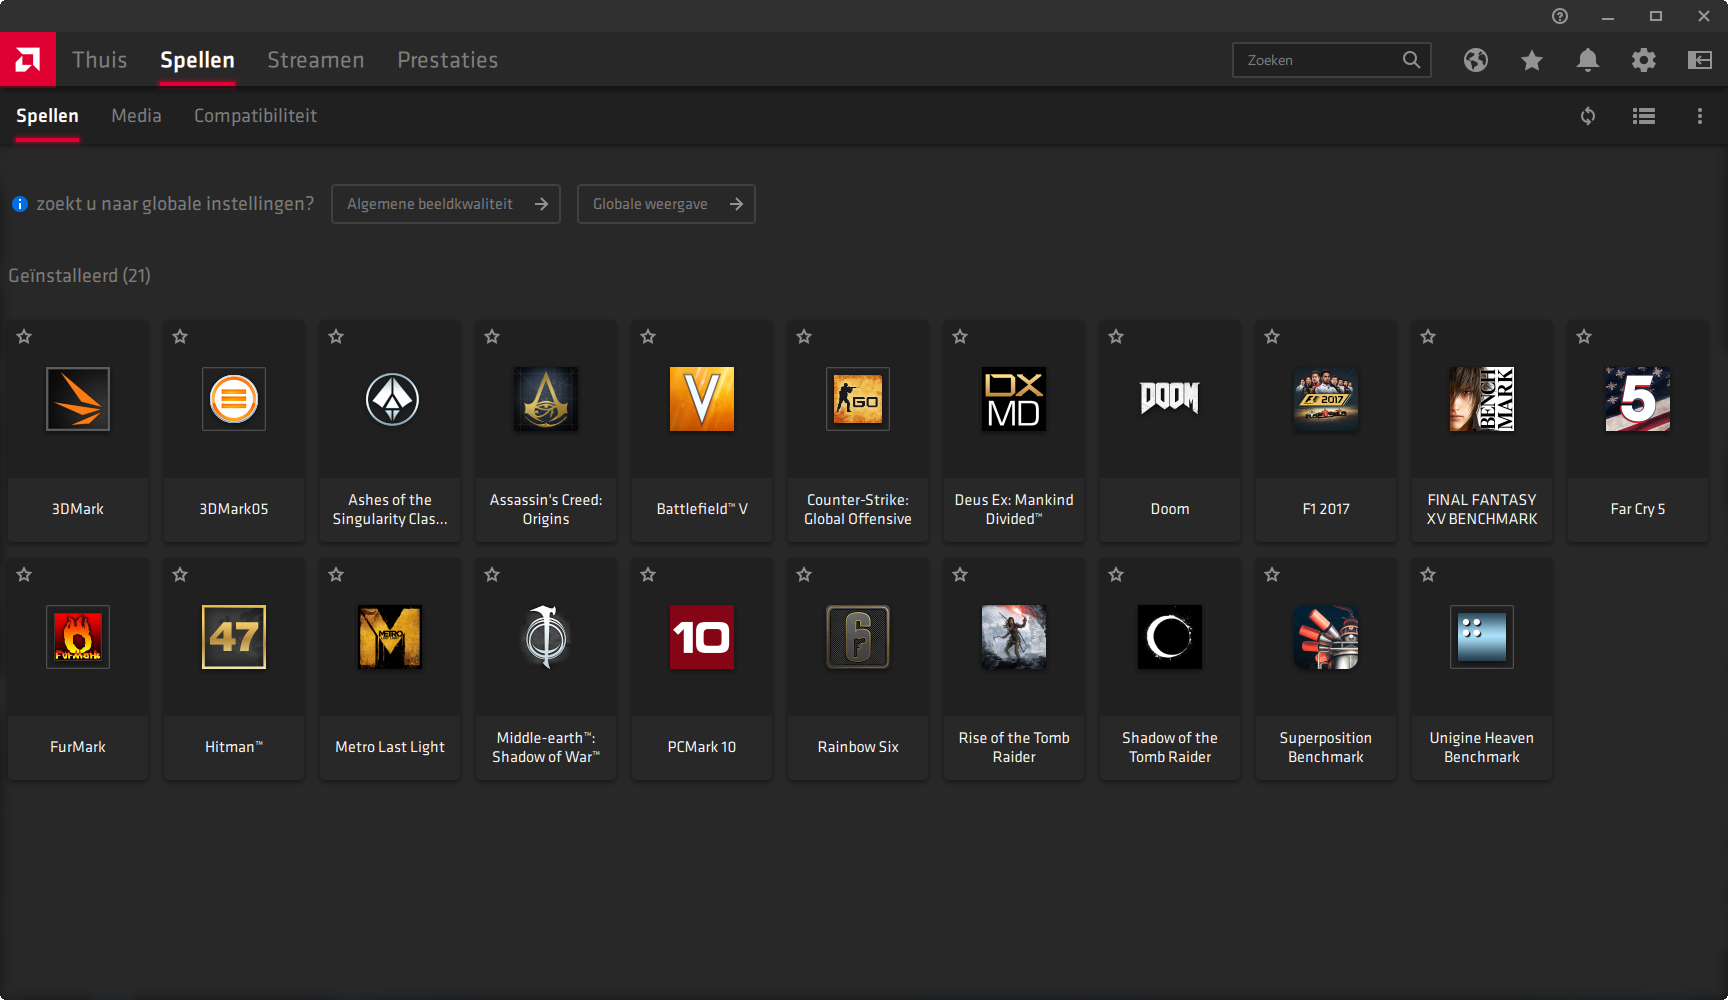Open the favorites star icon in header
Viewport: 1728px width, 1000px height.
tap(1532, 60)
